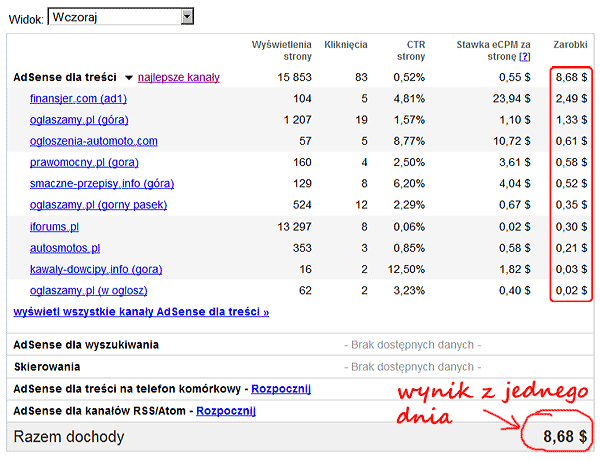Open the kawaly-dowcipy.info (gora) link
The width and height of the screenshot is (600, 461).
[x=96, y=269]
